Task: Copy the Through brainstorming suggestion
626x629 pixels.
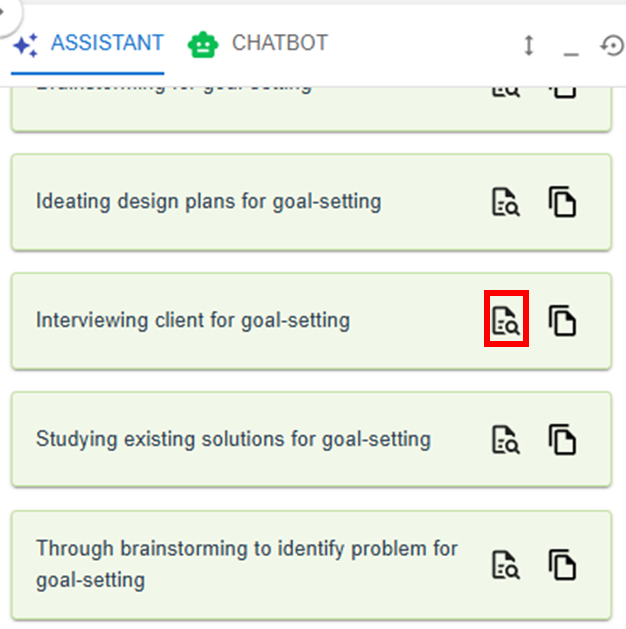Action: pos(563,565)
